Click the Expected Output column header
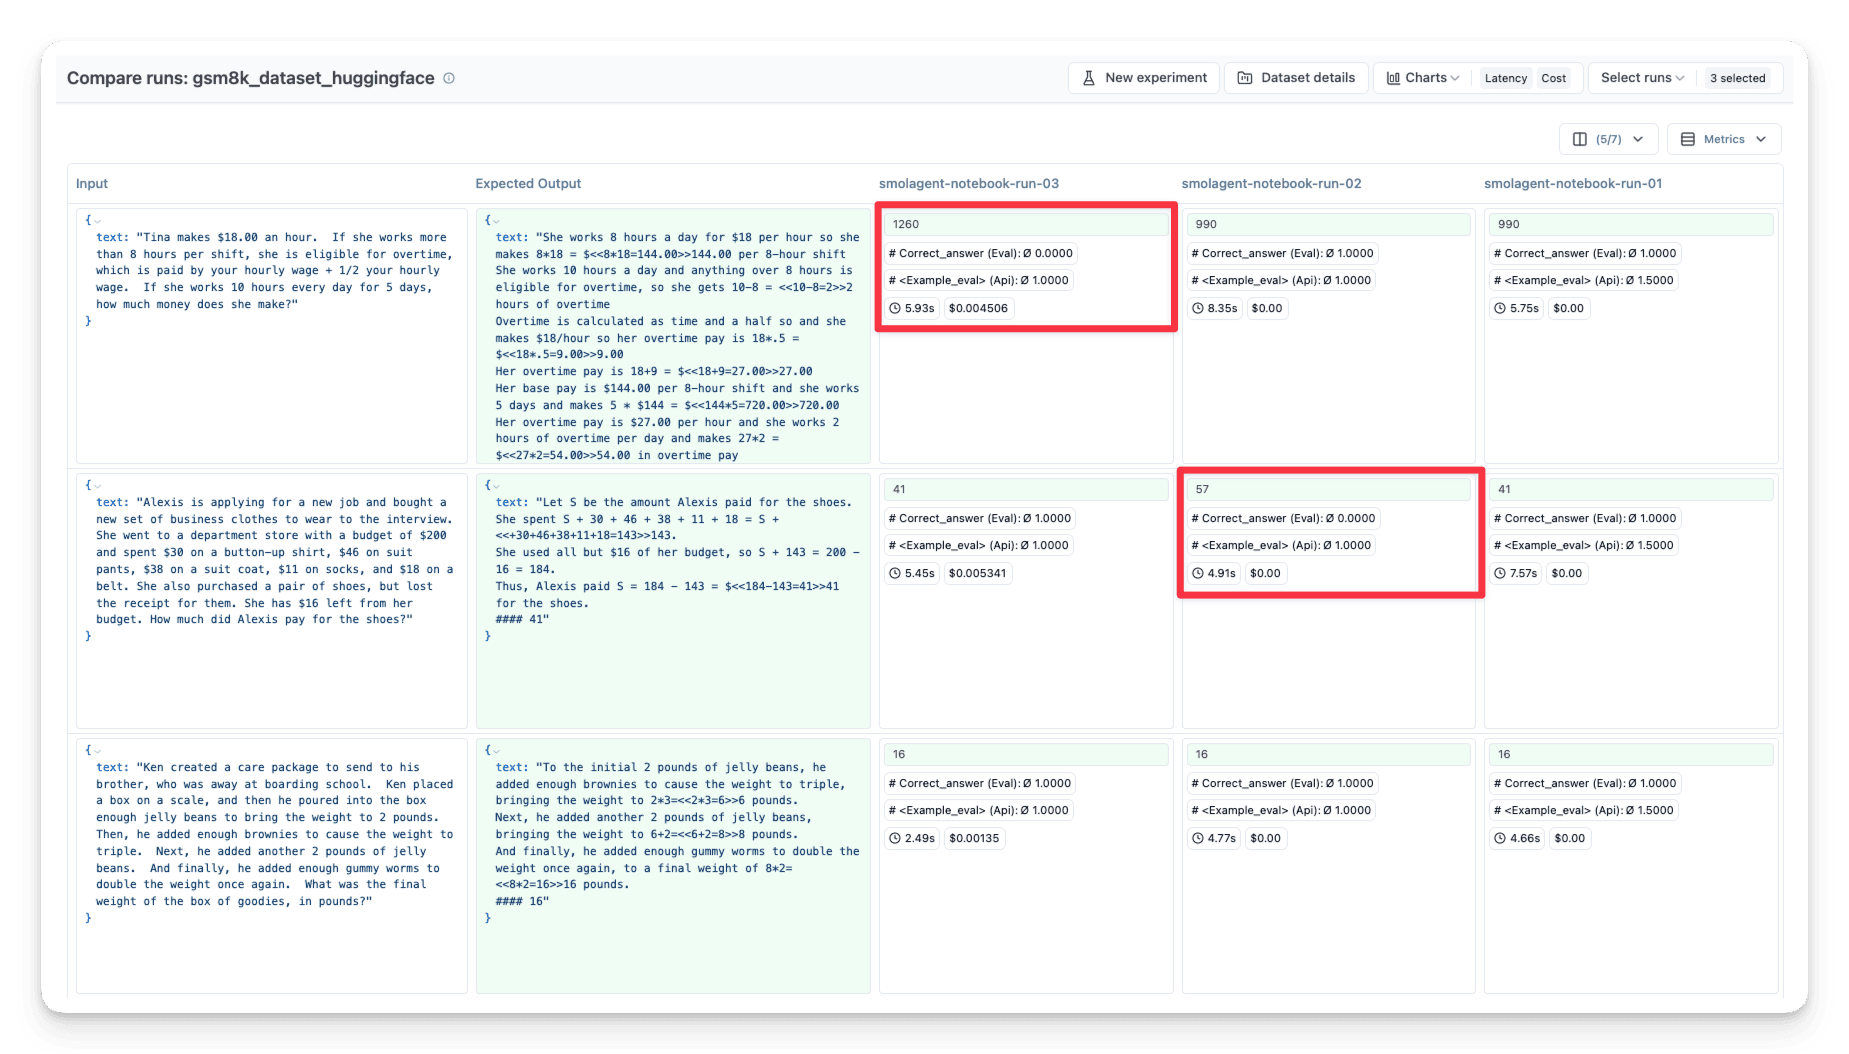Image resolution: width=1849 pixels, height=1054 pixels. [528, 183]
